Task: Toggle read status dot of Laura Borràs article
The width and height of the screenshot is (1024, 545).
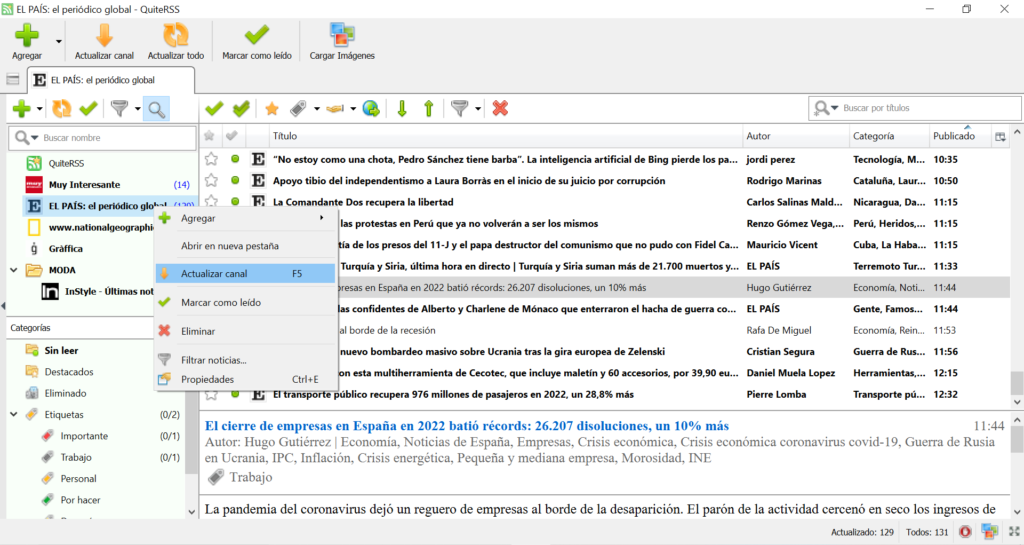Action: click(235, 181)
